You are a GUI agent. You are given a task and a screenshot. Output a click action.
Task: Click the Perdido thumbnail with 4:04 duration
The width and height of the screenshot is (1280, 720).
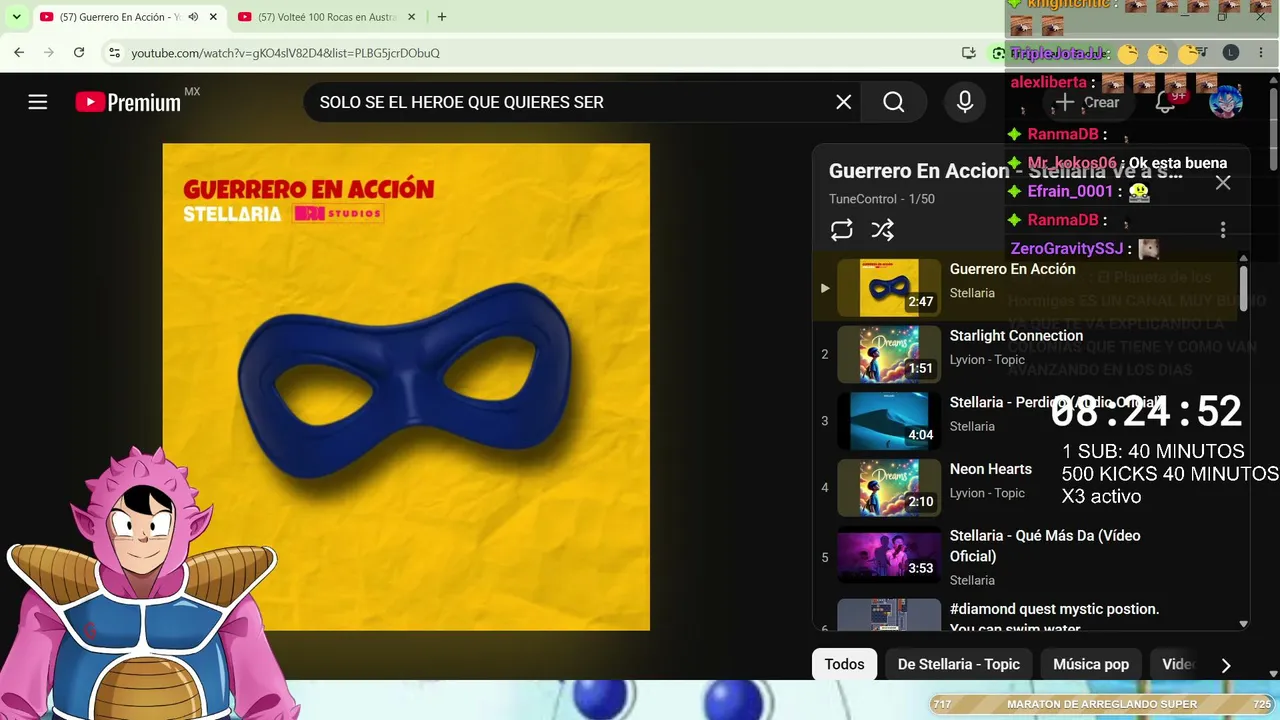pos(889,421)
